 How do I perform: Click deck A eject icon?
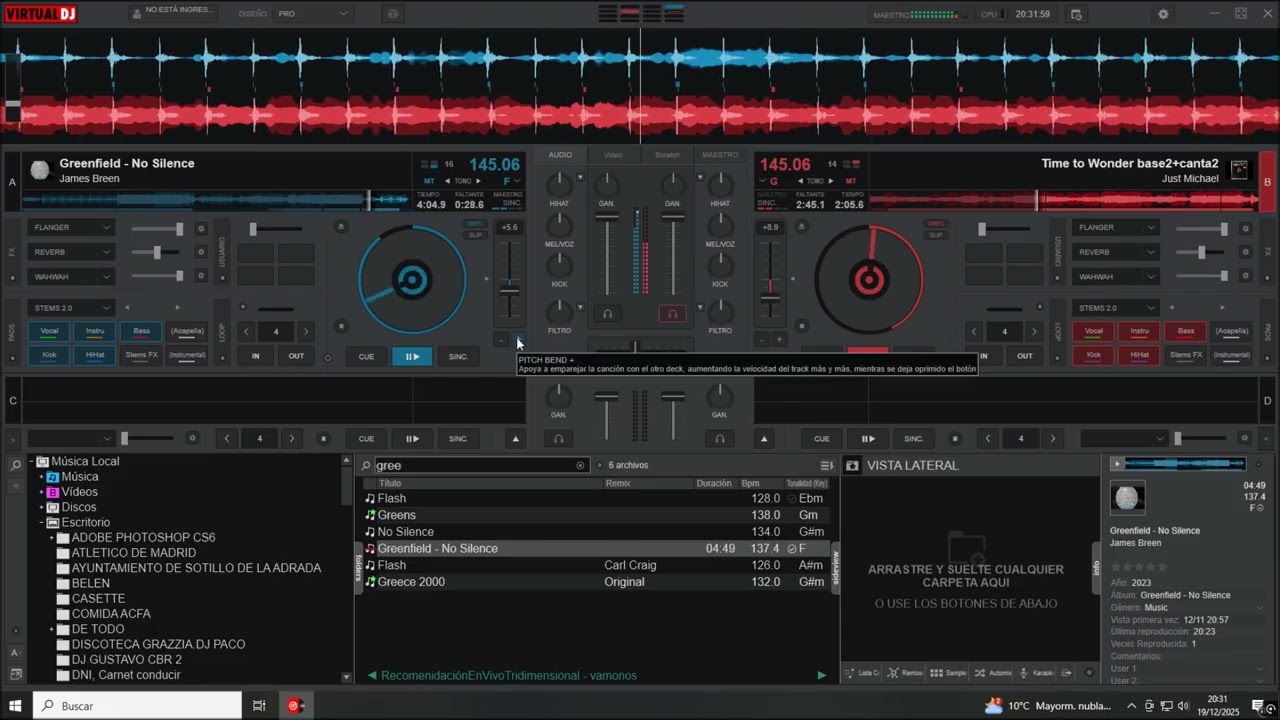[341, 227]
